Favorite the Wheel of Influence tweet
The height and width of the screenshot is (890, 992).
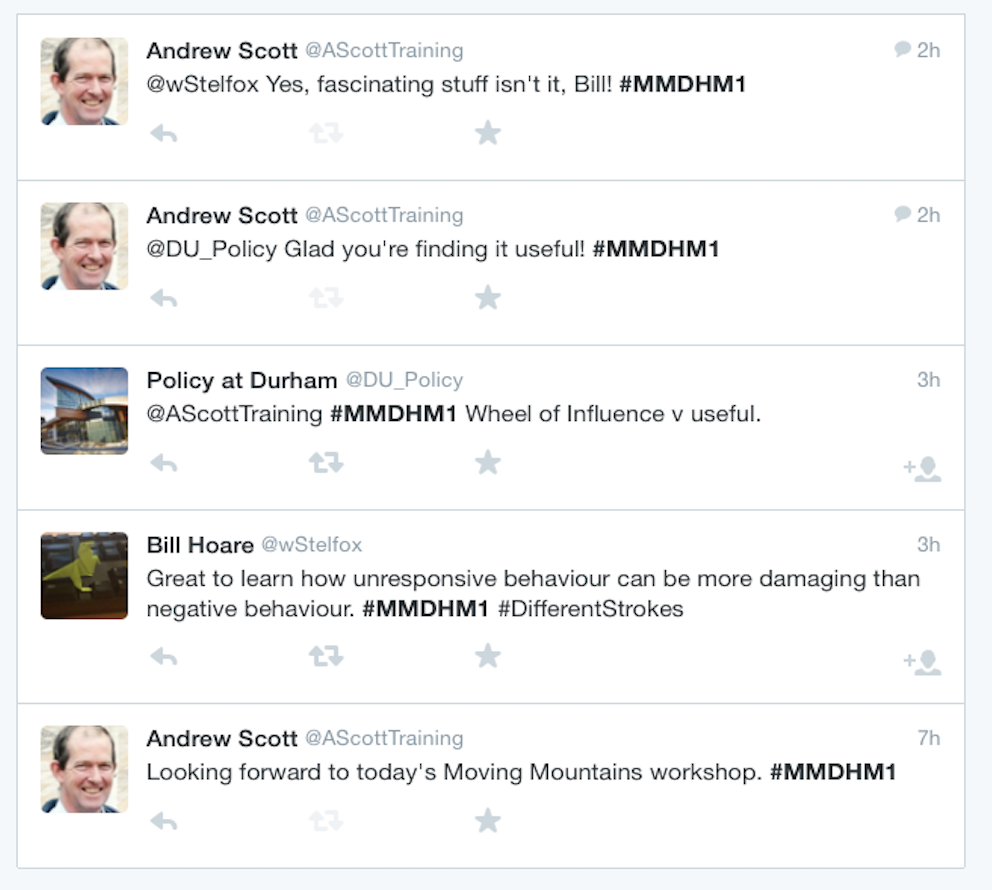(x=488, y=462)
